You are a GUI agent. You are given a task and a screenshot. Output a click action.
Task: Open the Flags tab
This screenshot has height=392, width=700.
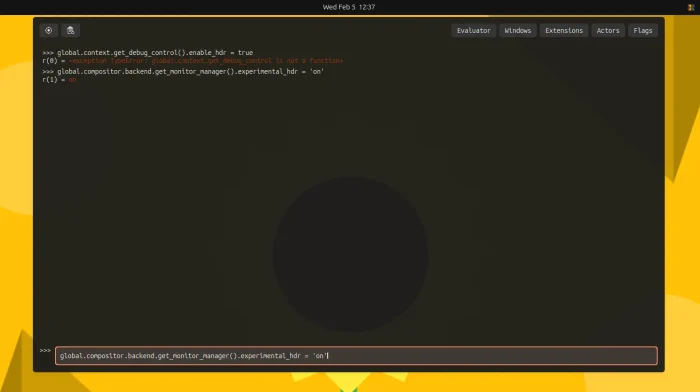click(642, 30)
